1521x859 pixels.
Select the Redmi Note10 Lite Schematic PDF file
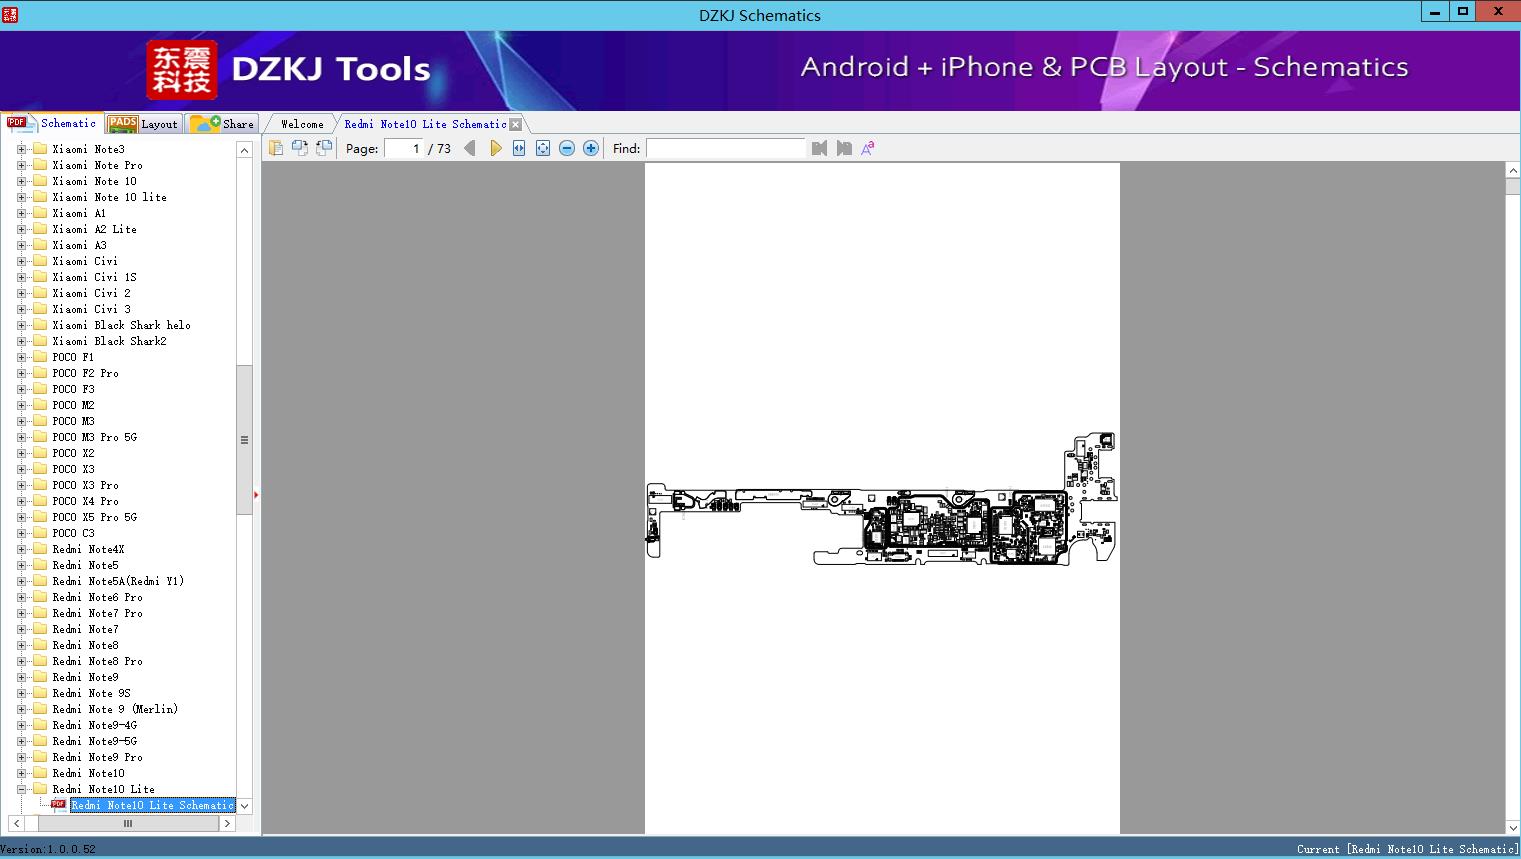[x=153, y=805]
